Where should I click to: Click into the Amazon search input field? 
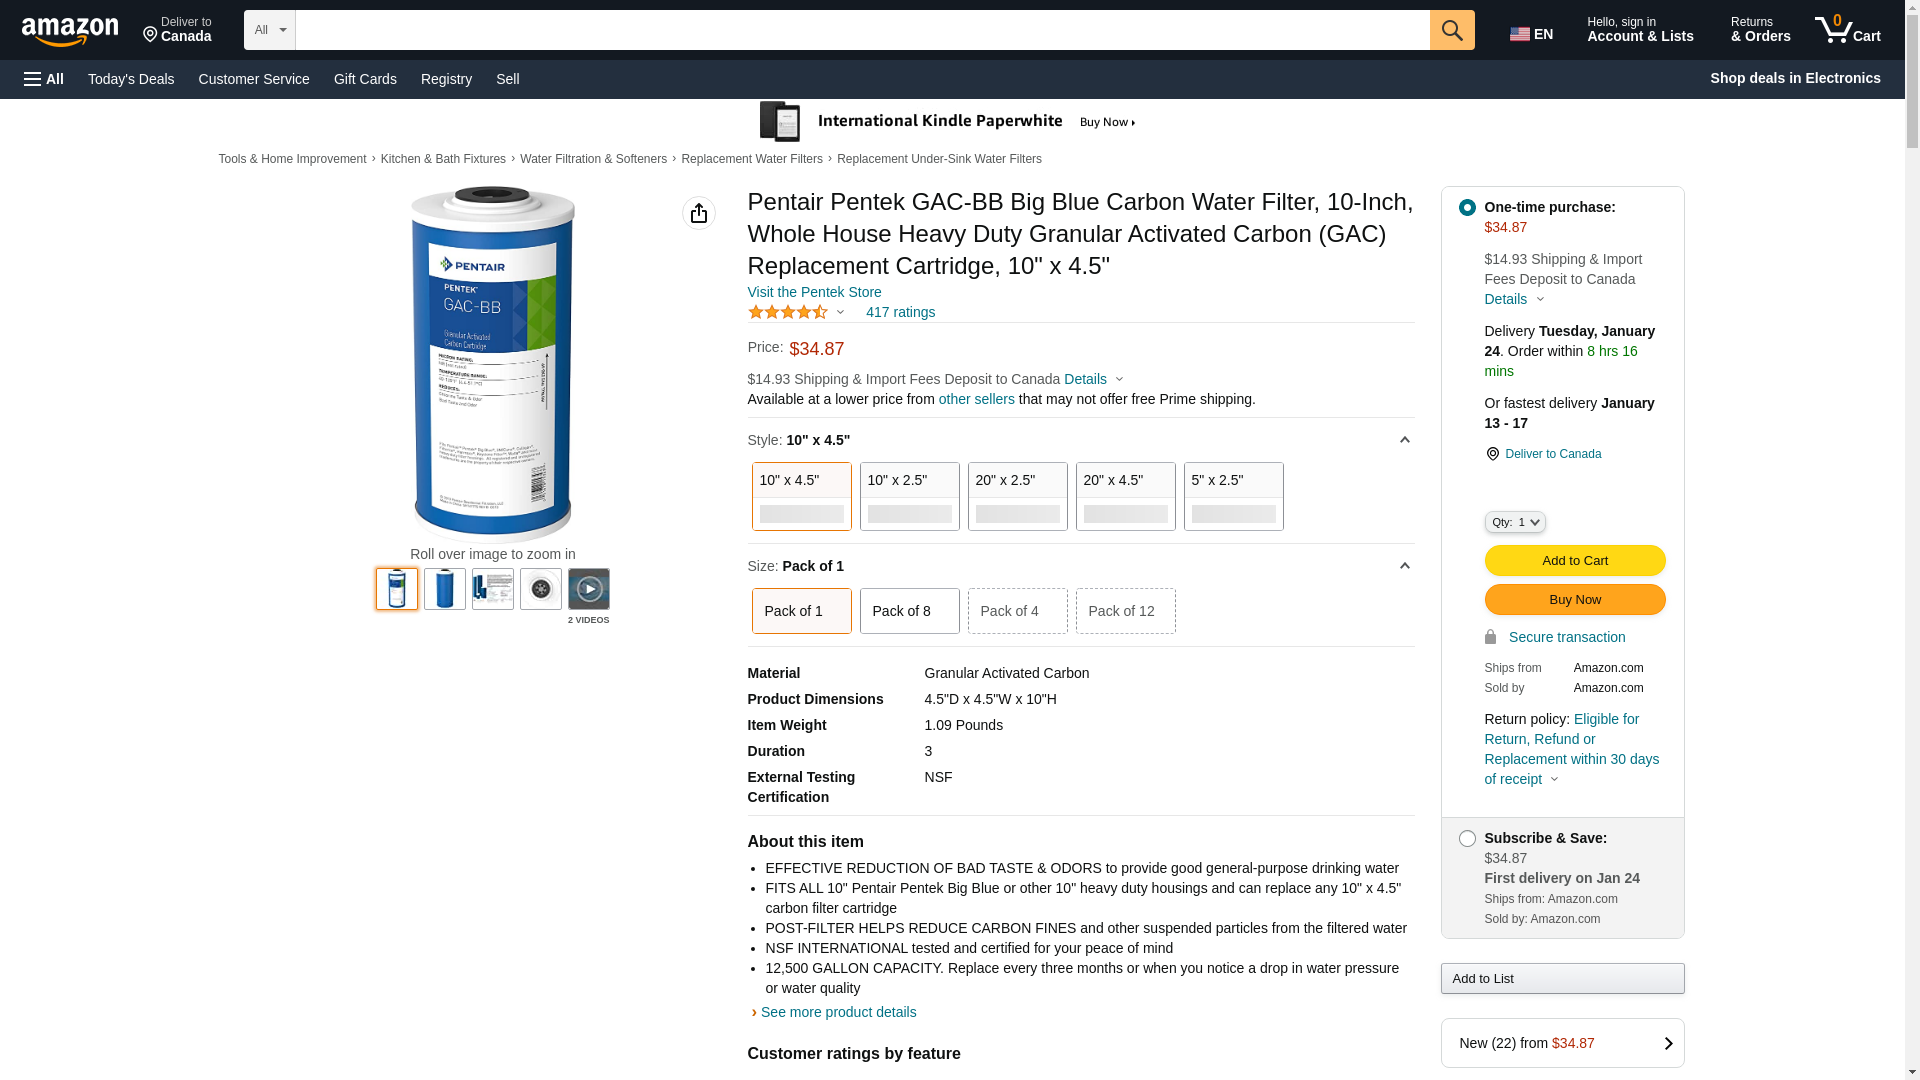point(862,30)
